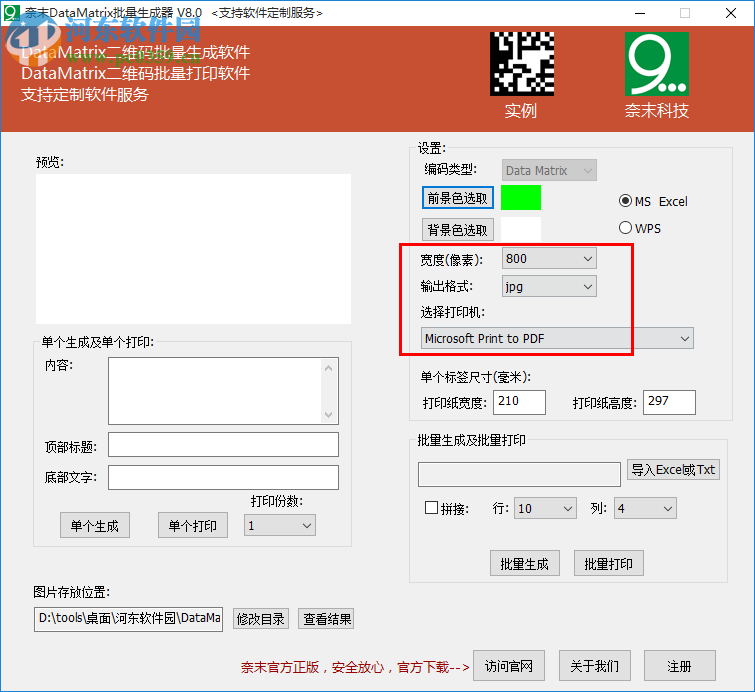Click the 内容 scrollbar up arrow
The width and height of the screenshot is (755, 692).
[328, 368]
